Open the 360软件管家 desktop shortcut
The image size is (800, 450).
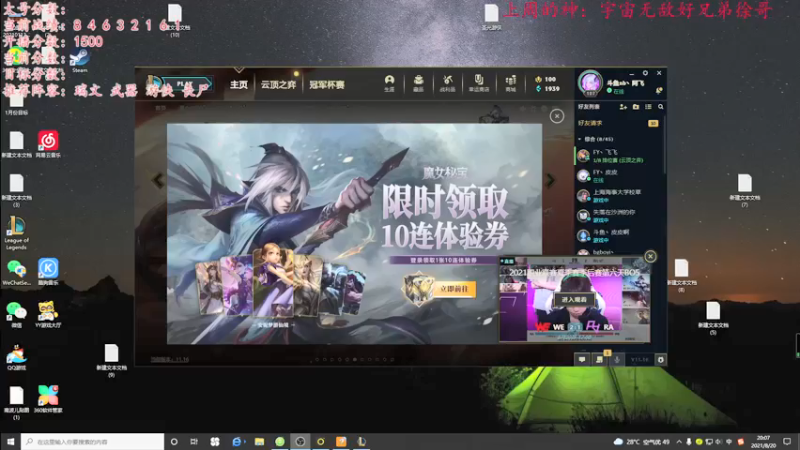[48, 399]
